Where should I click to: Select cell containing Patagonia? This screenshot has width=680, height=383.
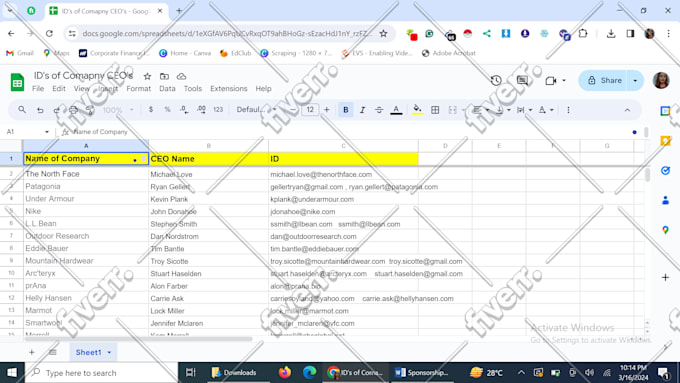pyautogui.click(x=86, y=187)
